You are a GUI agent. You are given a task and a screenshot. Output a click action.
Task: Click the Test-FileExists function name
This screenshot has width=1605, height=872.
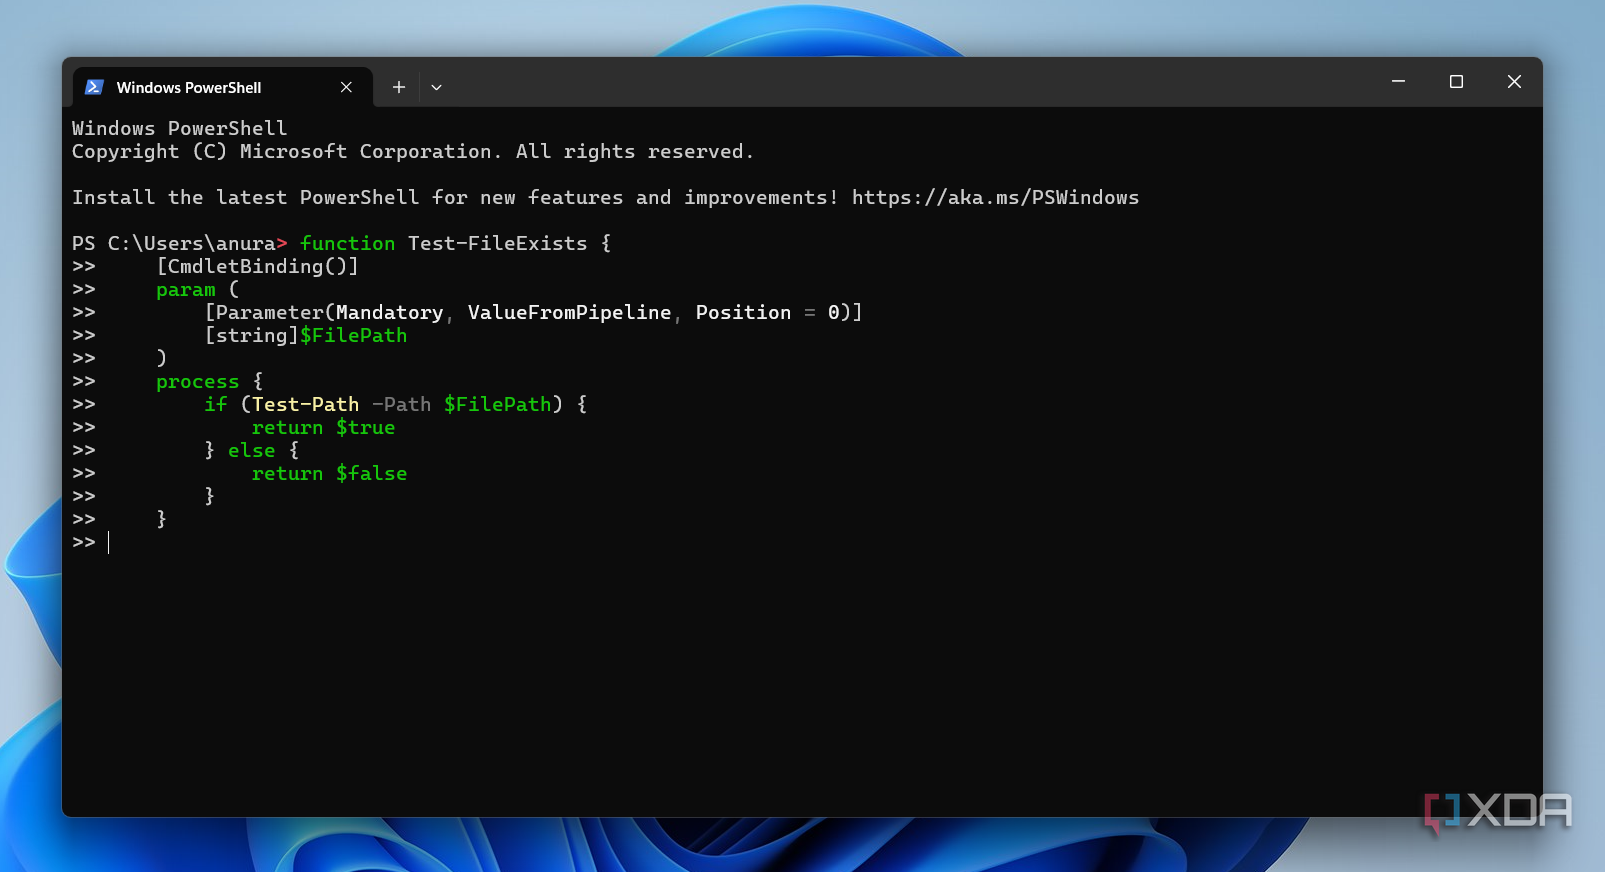point(497,243)
